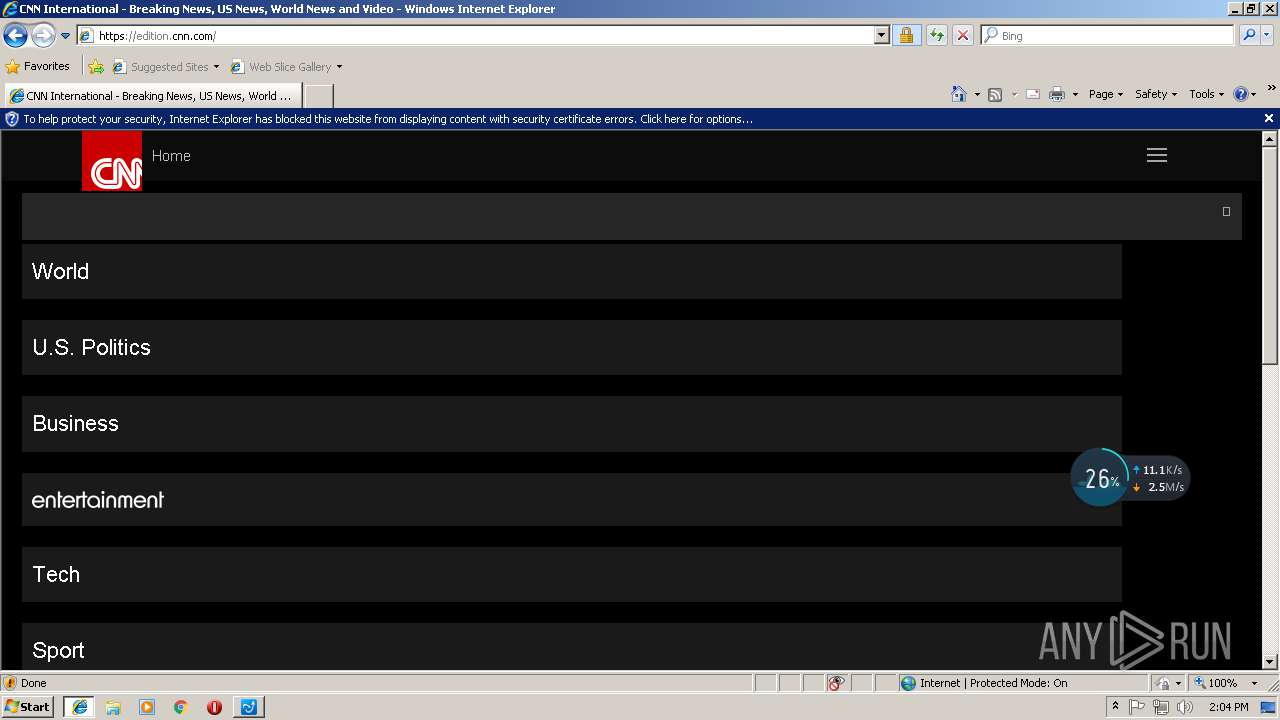Expand the Web Slice Gallery dropdown arrow
1280x720 pixels.
pyautogui.click(x=339, y=67)
